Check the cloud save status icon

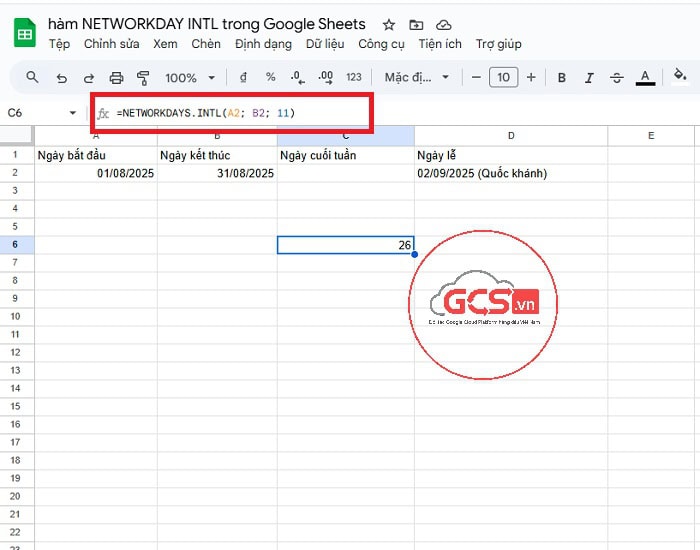coord(444,24)
